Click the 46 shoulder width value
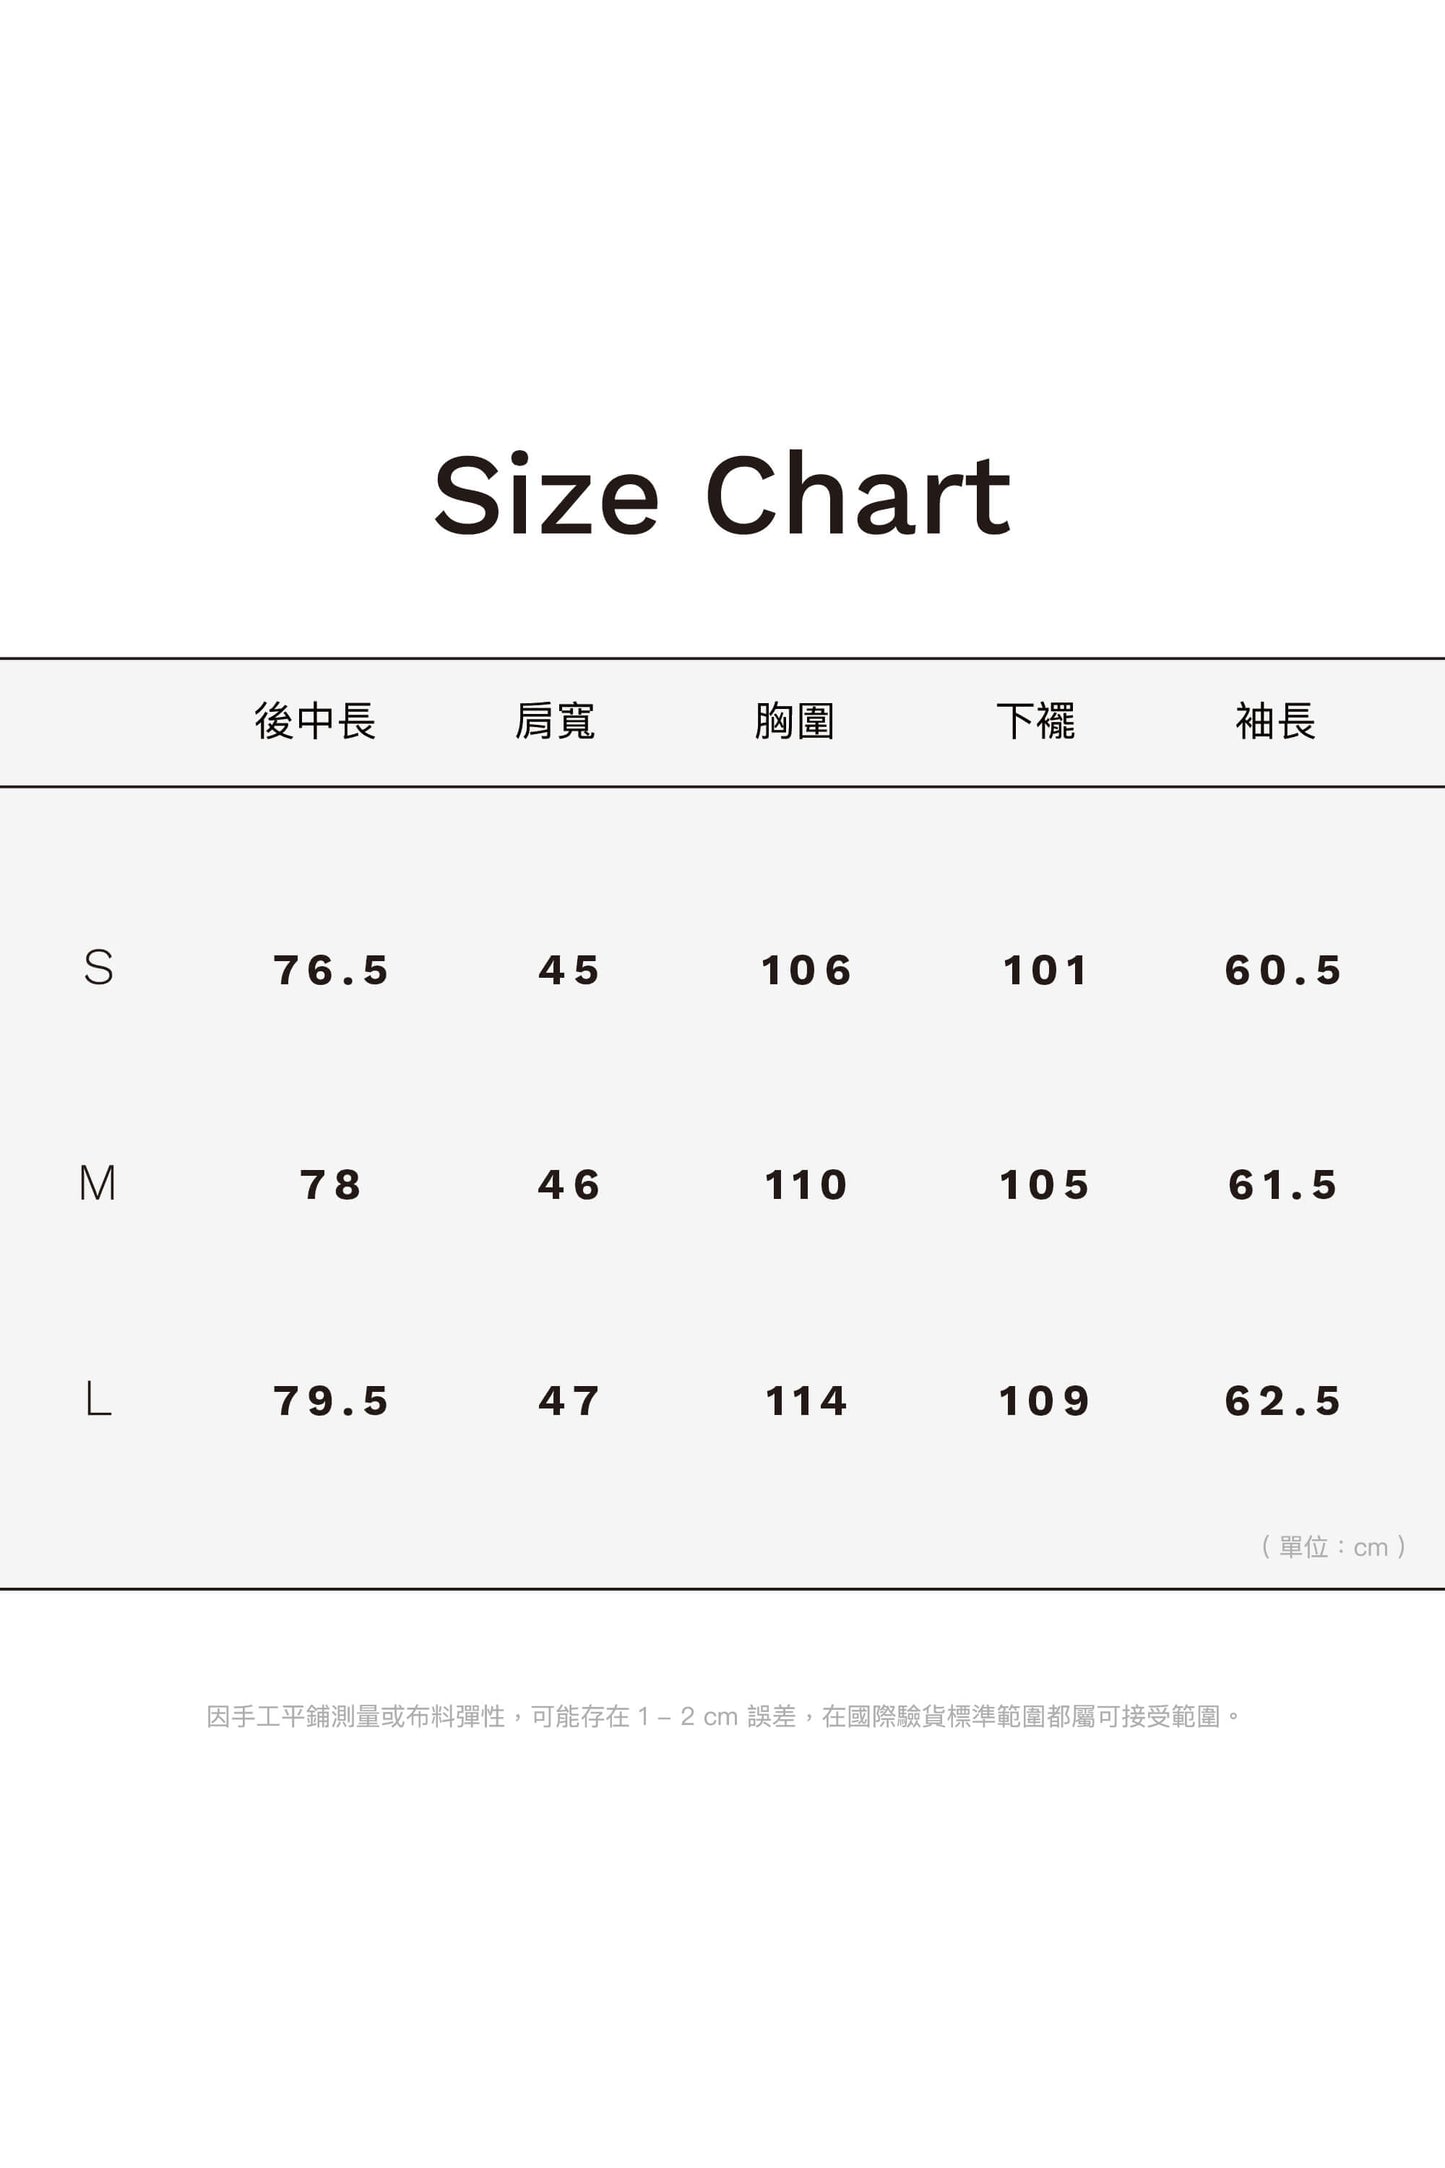Screen dimensions: 1445x2168 point(569,1185)
